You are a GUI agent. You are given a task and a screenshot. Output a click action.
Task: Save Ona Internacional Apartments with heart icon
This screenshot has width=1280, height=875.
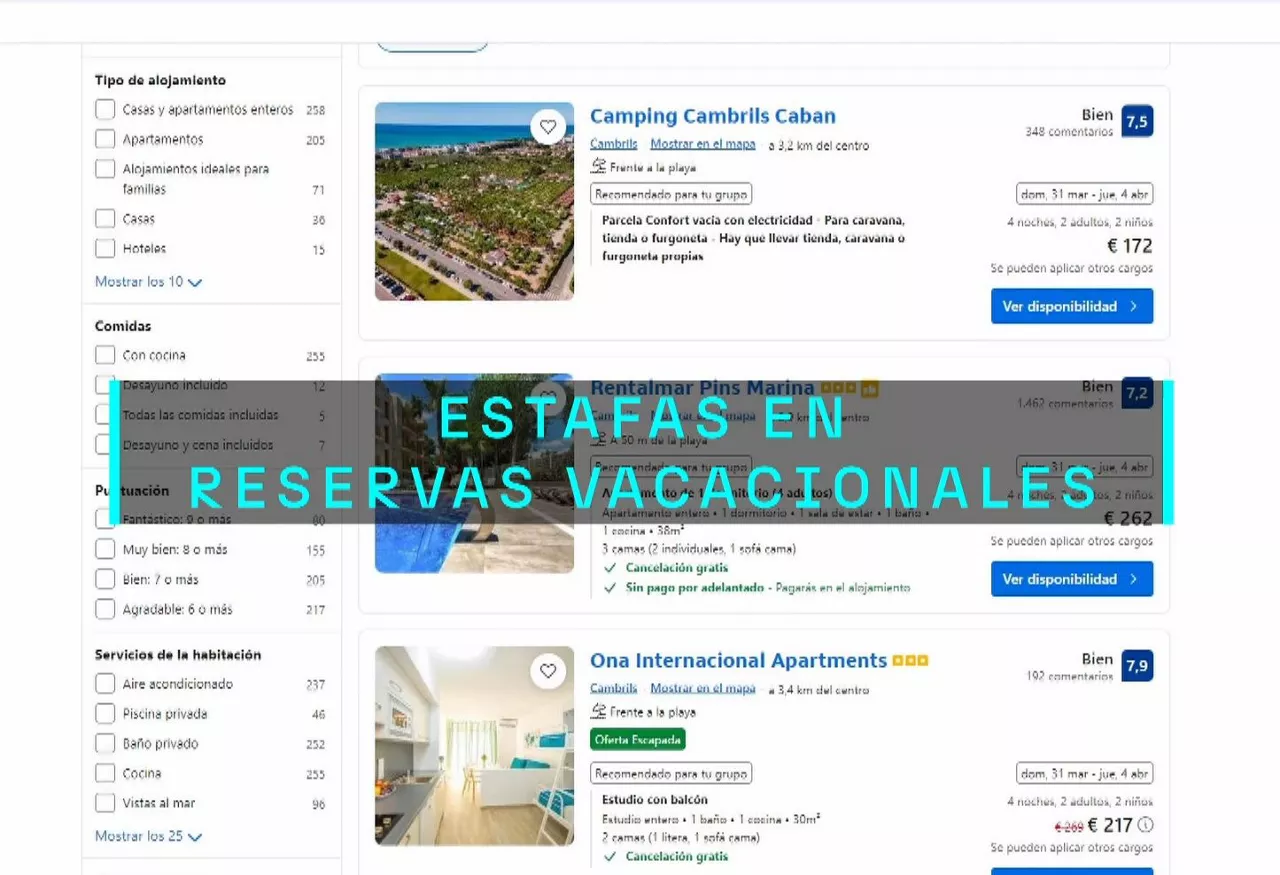548,671
